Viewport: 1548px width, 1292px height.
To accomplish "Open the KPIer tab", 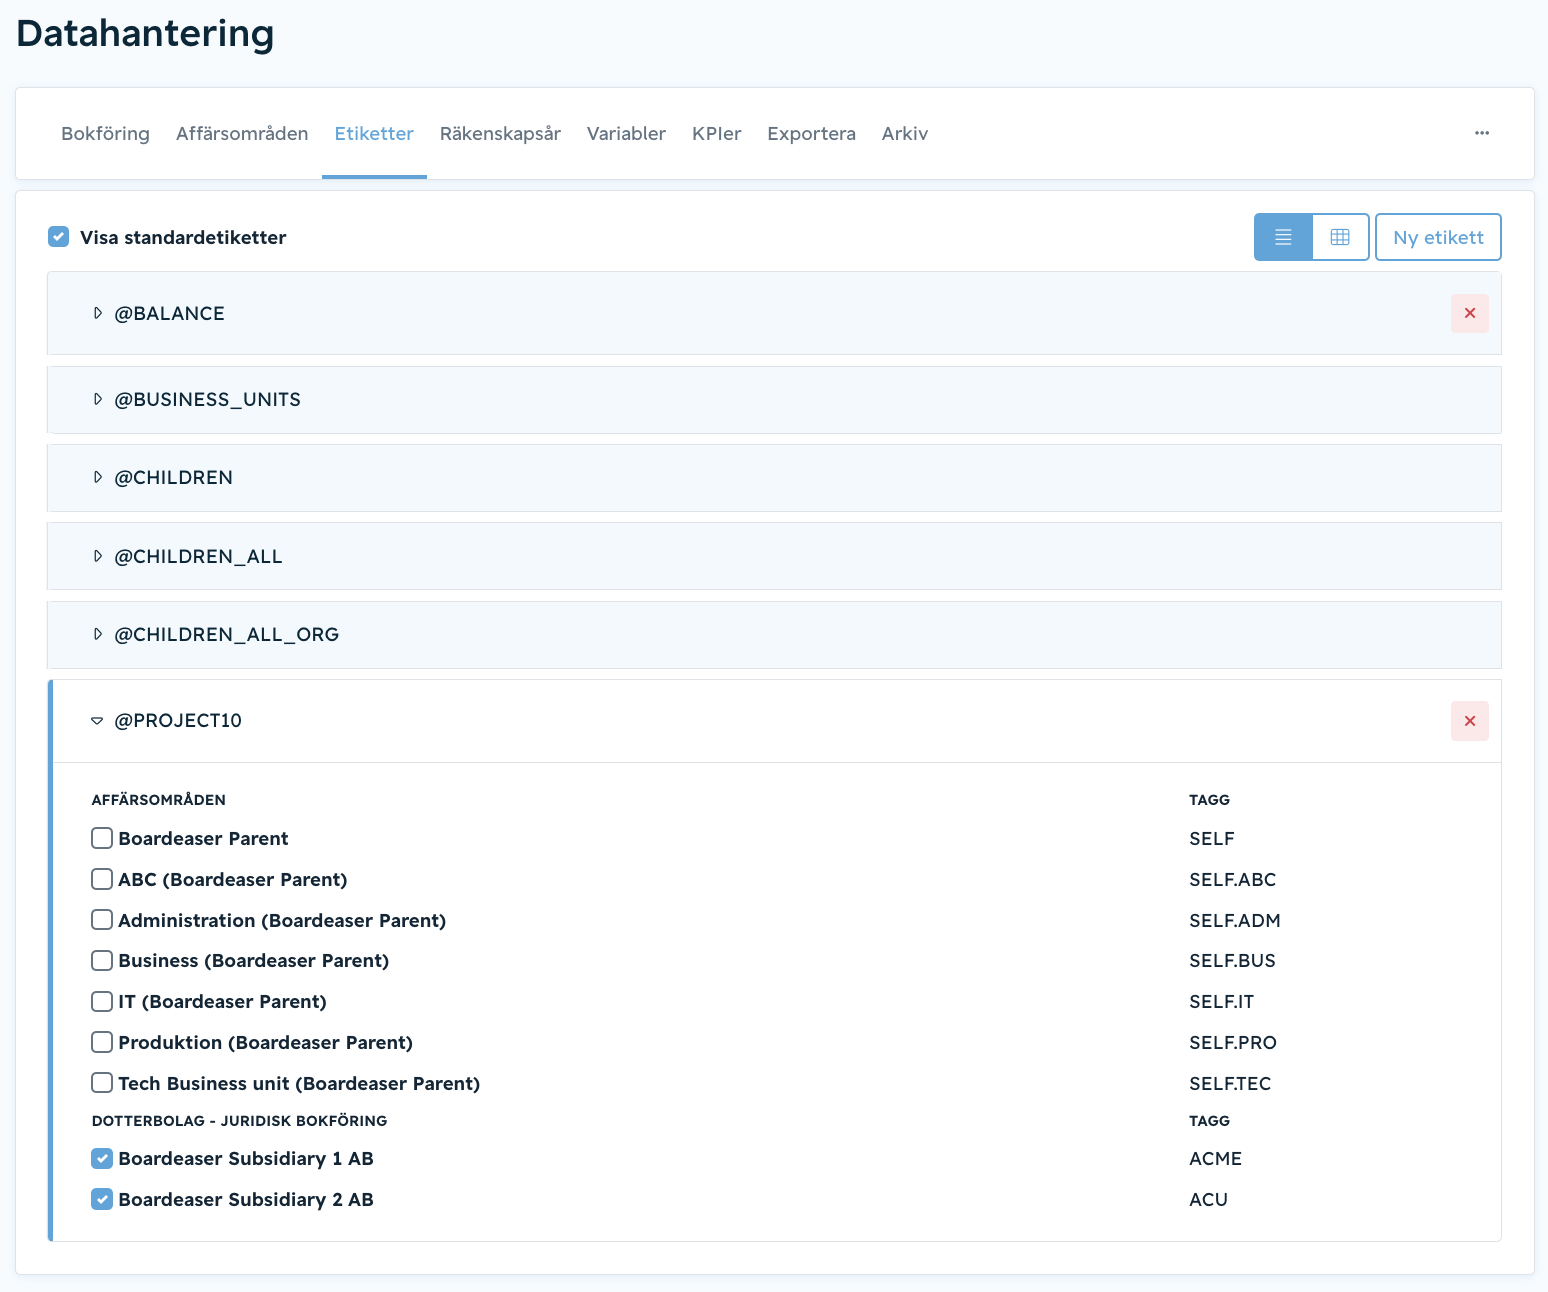I will [716, 133].
